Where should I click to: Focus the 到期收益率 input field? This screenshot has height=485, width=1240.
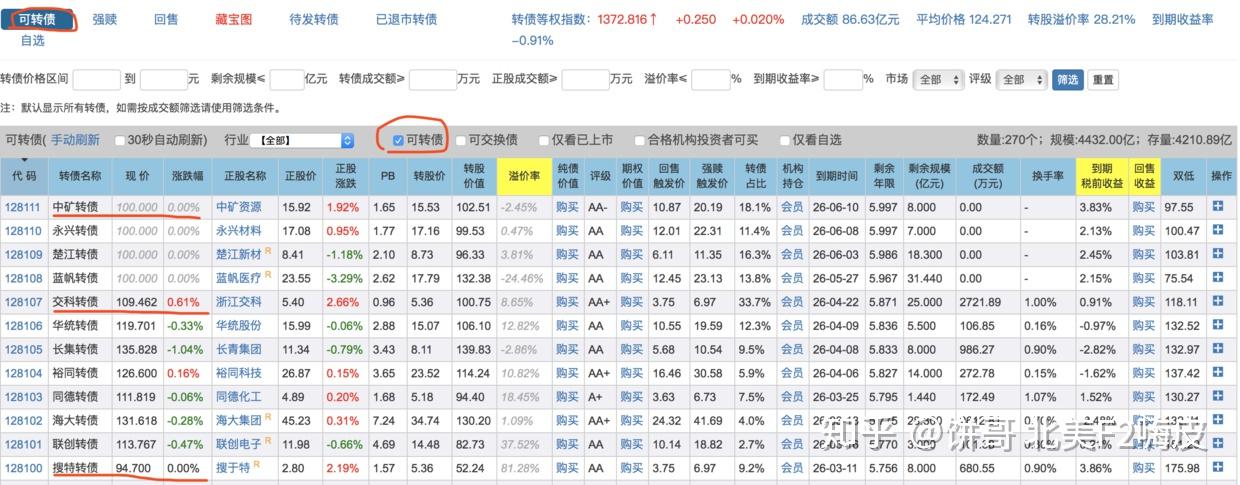842,80
